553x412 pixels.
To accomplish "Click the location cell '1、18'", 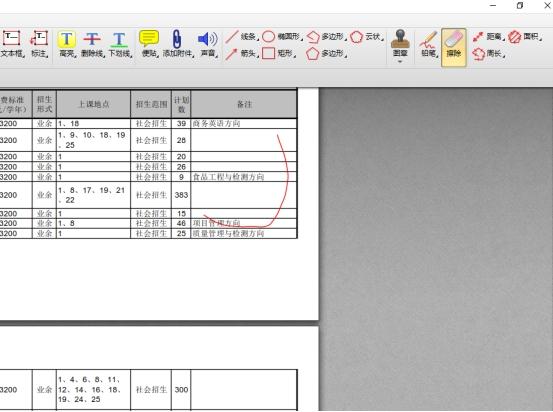I will pos(93,123).
